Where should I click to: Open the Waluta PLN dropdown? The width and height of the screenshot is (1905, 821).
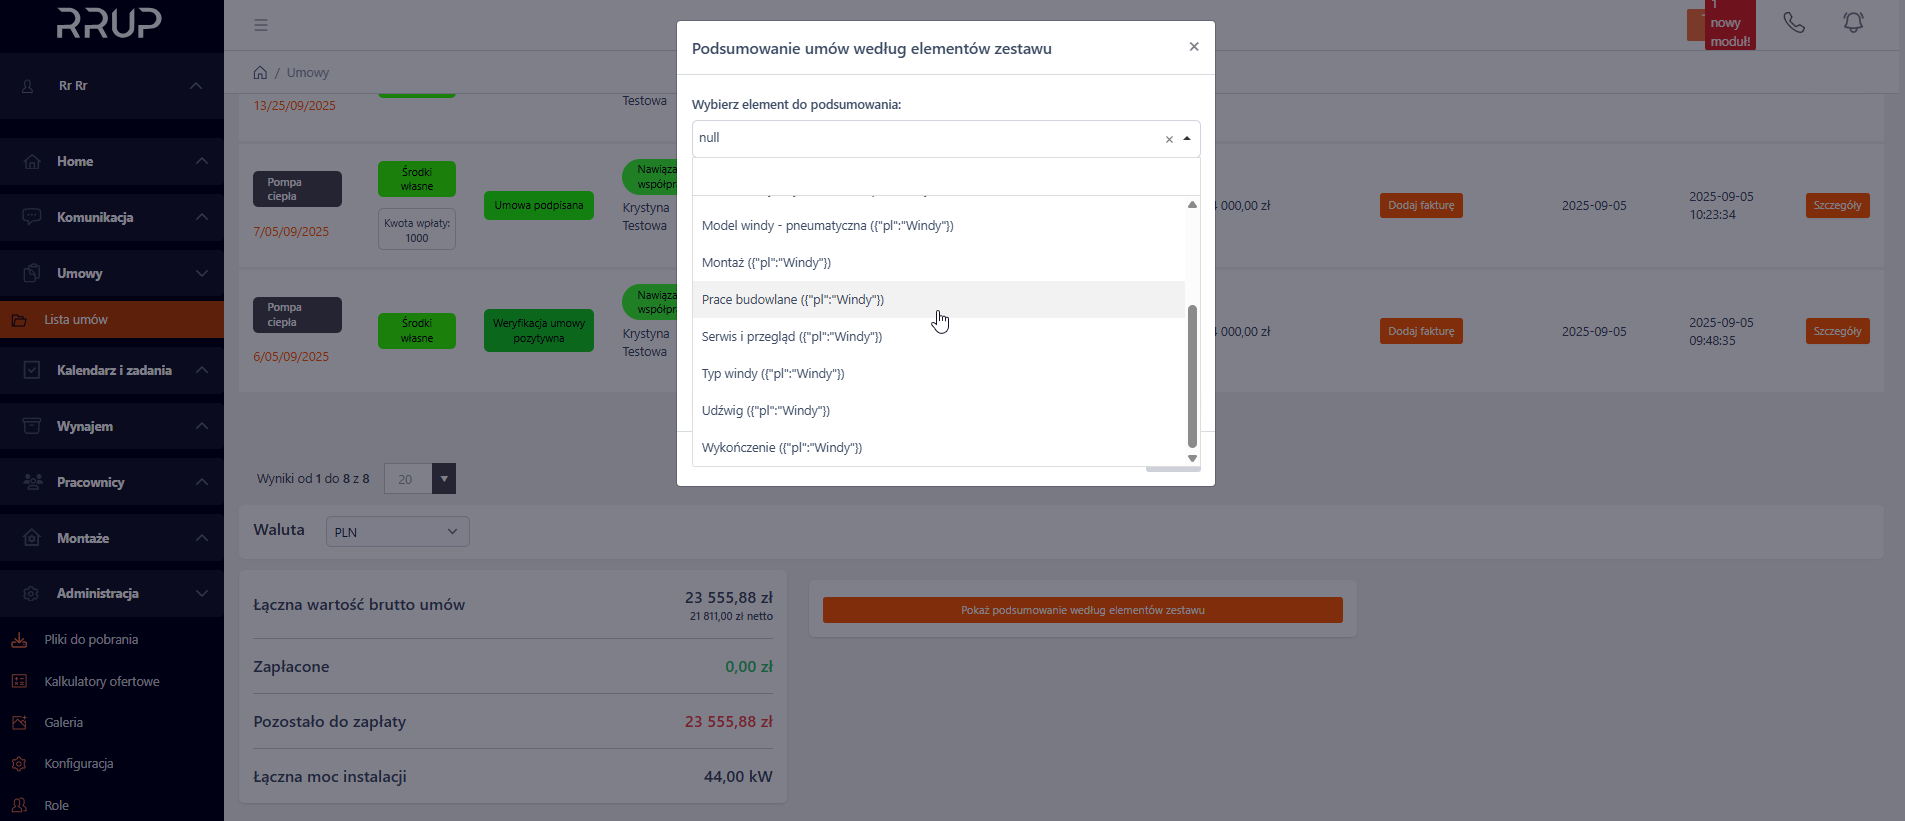pyautogui.click(x=397, y=532)
